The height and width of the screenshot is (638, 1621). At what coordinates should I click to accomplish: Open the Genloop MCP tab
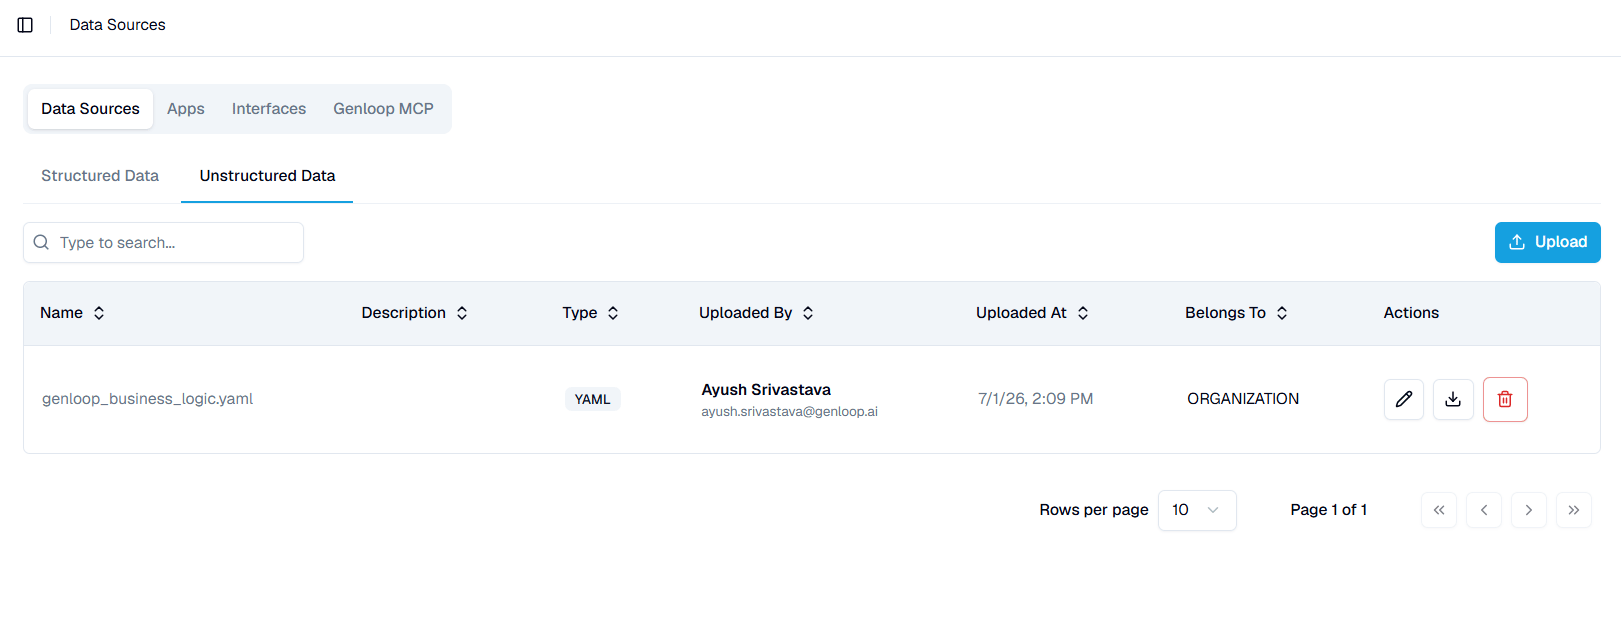383,109
